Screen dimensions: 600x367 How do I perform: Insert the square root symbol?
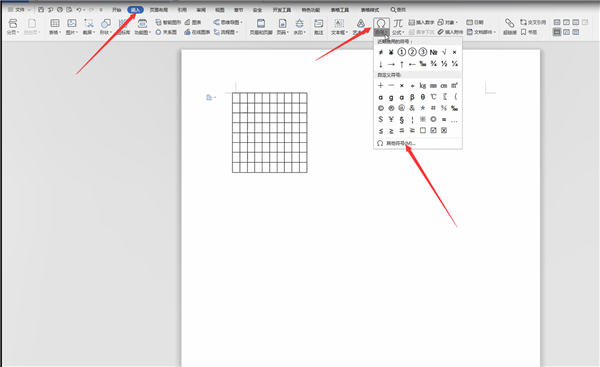point(444,52)
